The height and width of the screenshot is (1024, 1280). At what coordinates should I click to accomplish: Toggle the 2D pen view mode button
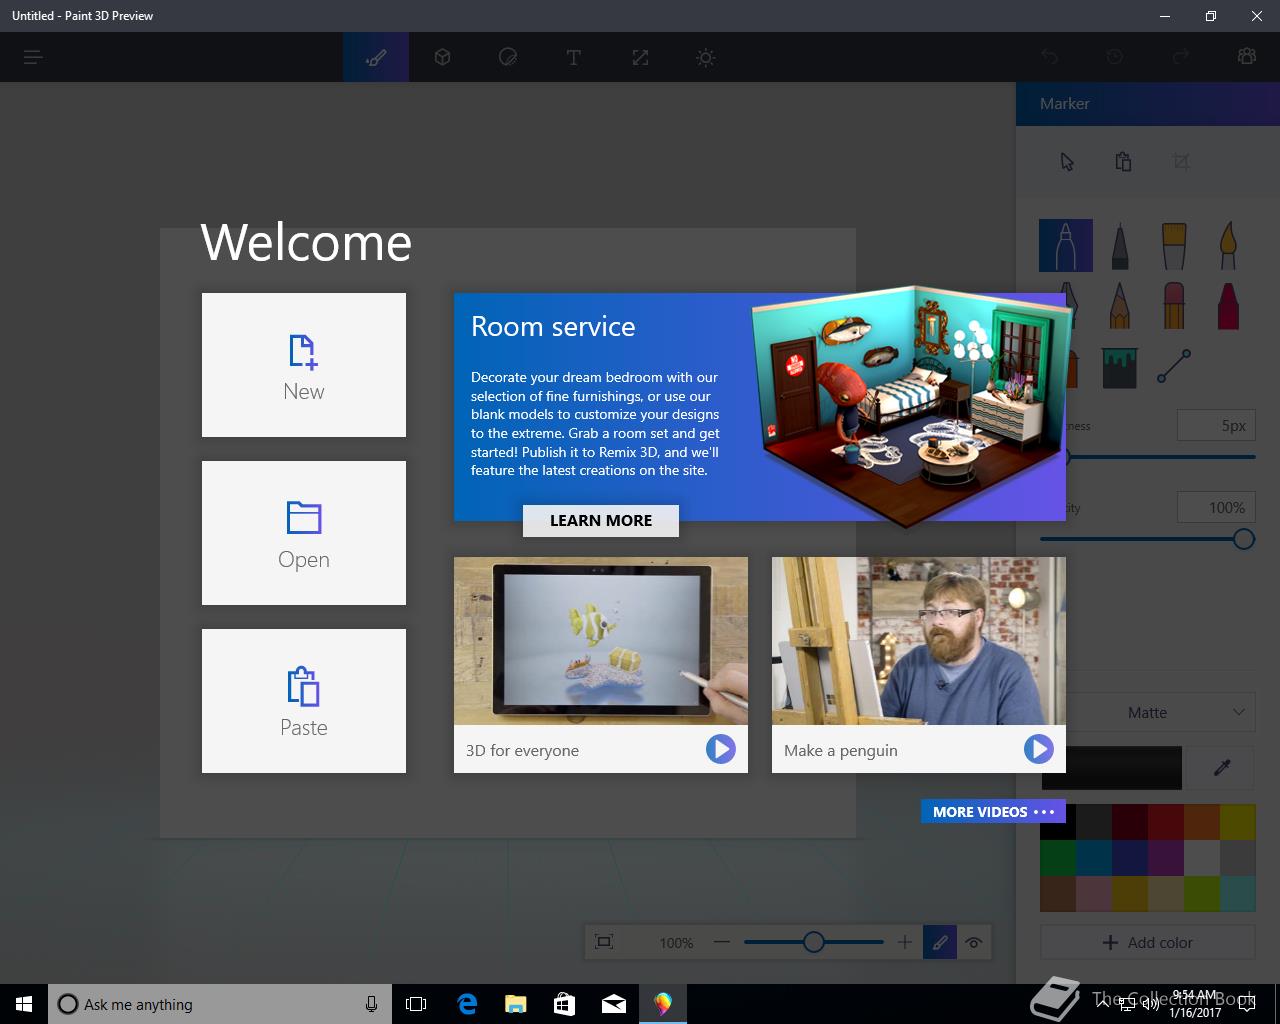(x=940, y=942)
